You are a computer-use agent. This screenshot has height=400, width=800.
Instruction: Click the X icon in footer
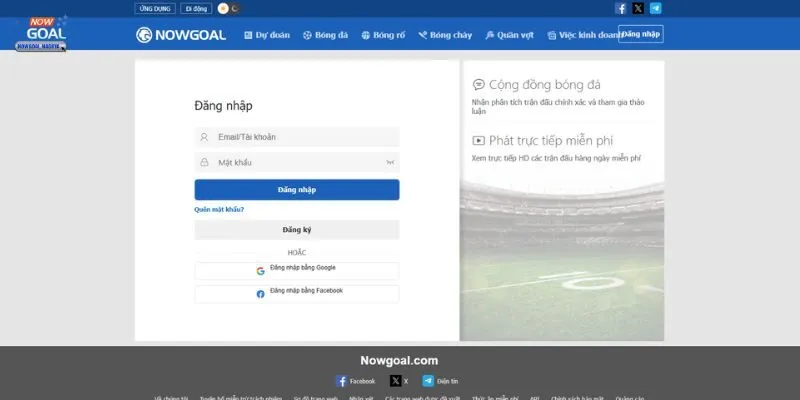pyautogui.click(x=396, y=381)
